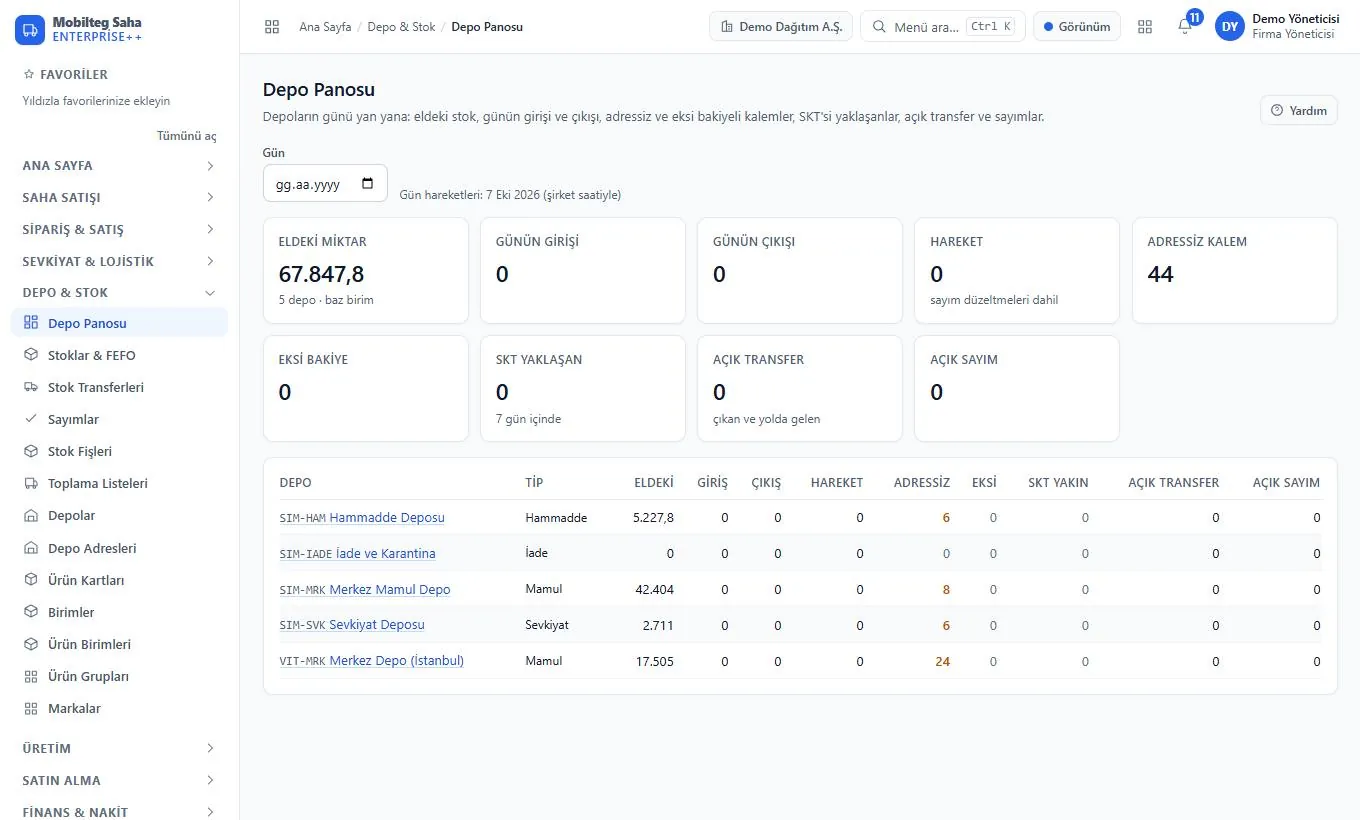
Task: Expand the SAHA SATIŞI menu section
Action: click(119, 197)
